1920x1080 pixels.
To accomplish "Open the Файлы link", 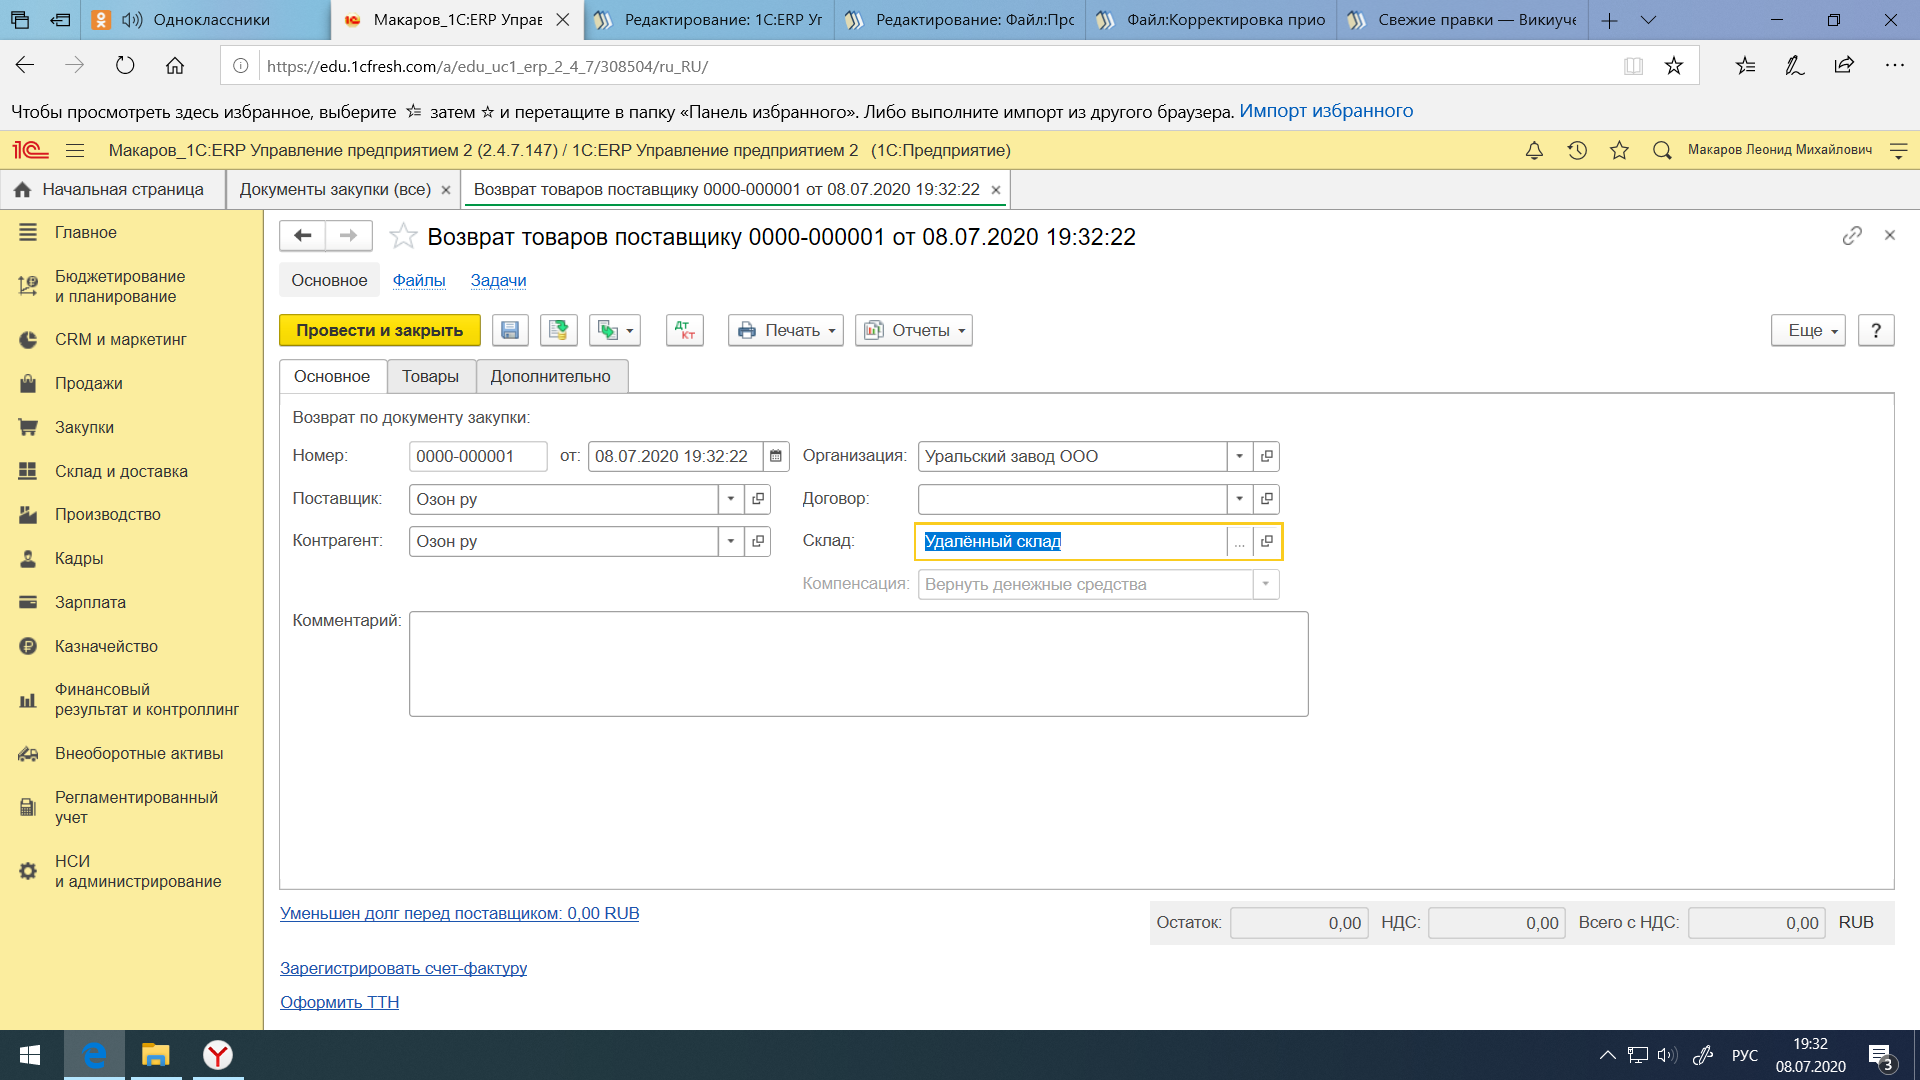I will click(x=419, y=280).
